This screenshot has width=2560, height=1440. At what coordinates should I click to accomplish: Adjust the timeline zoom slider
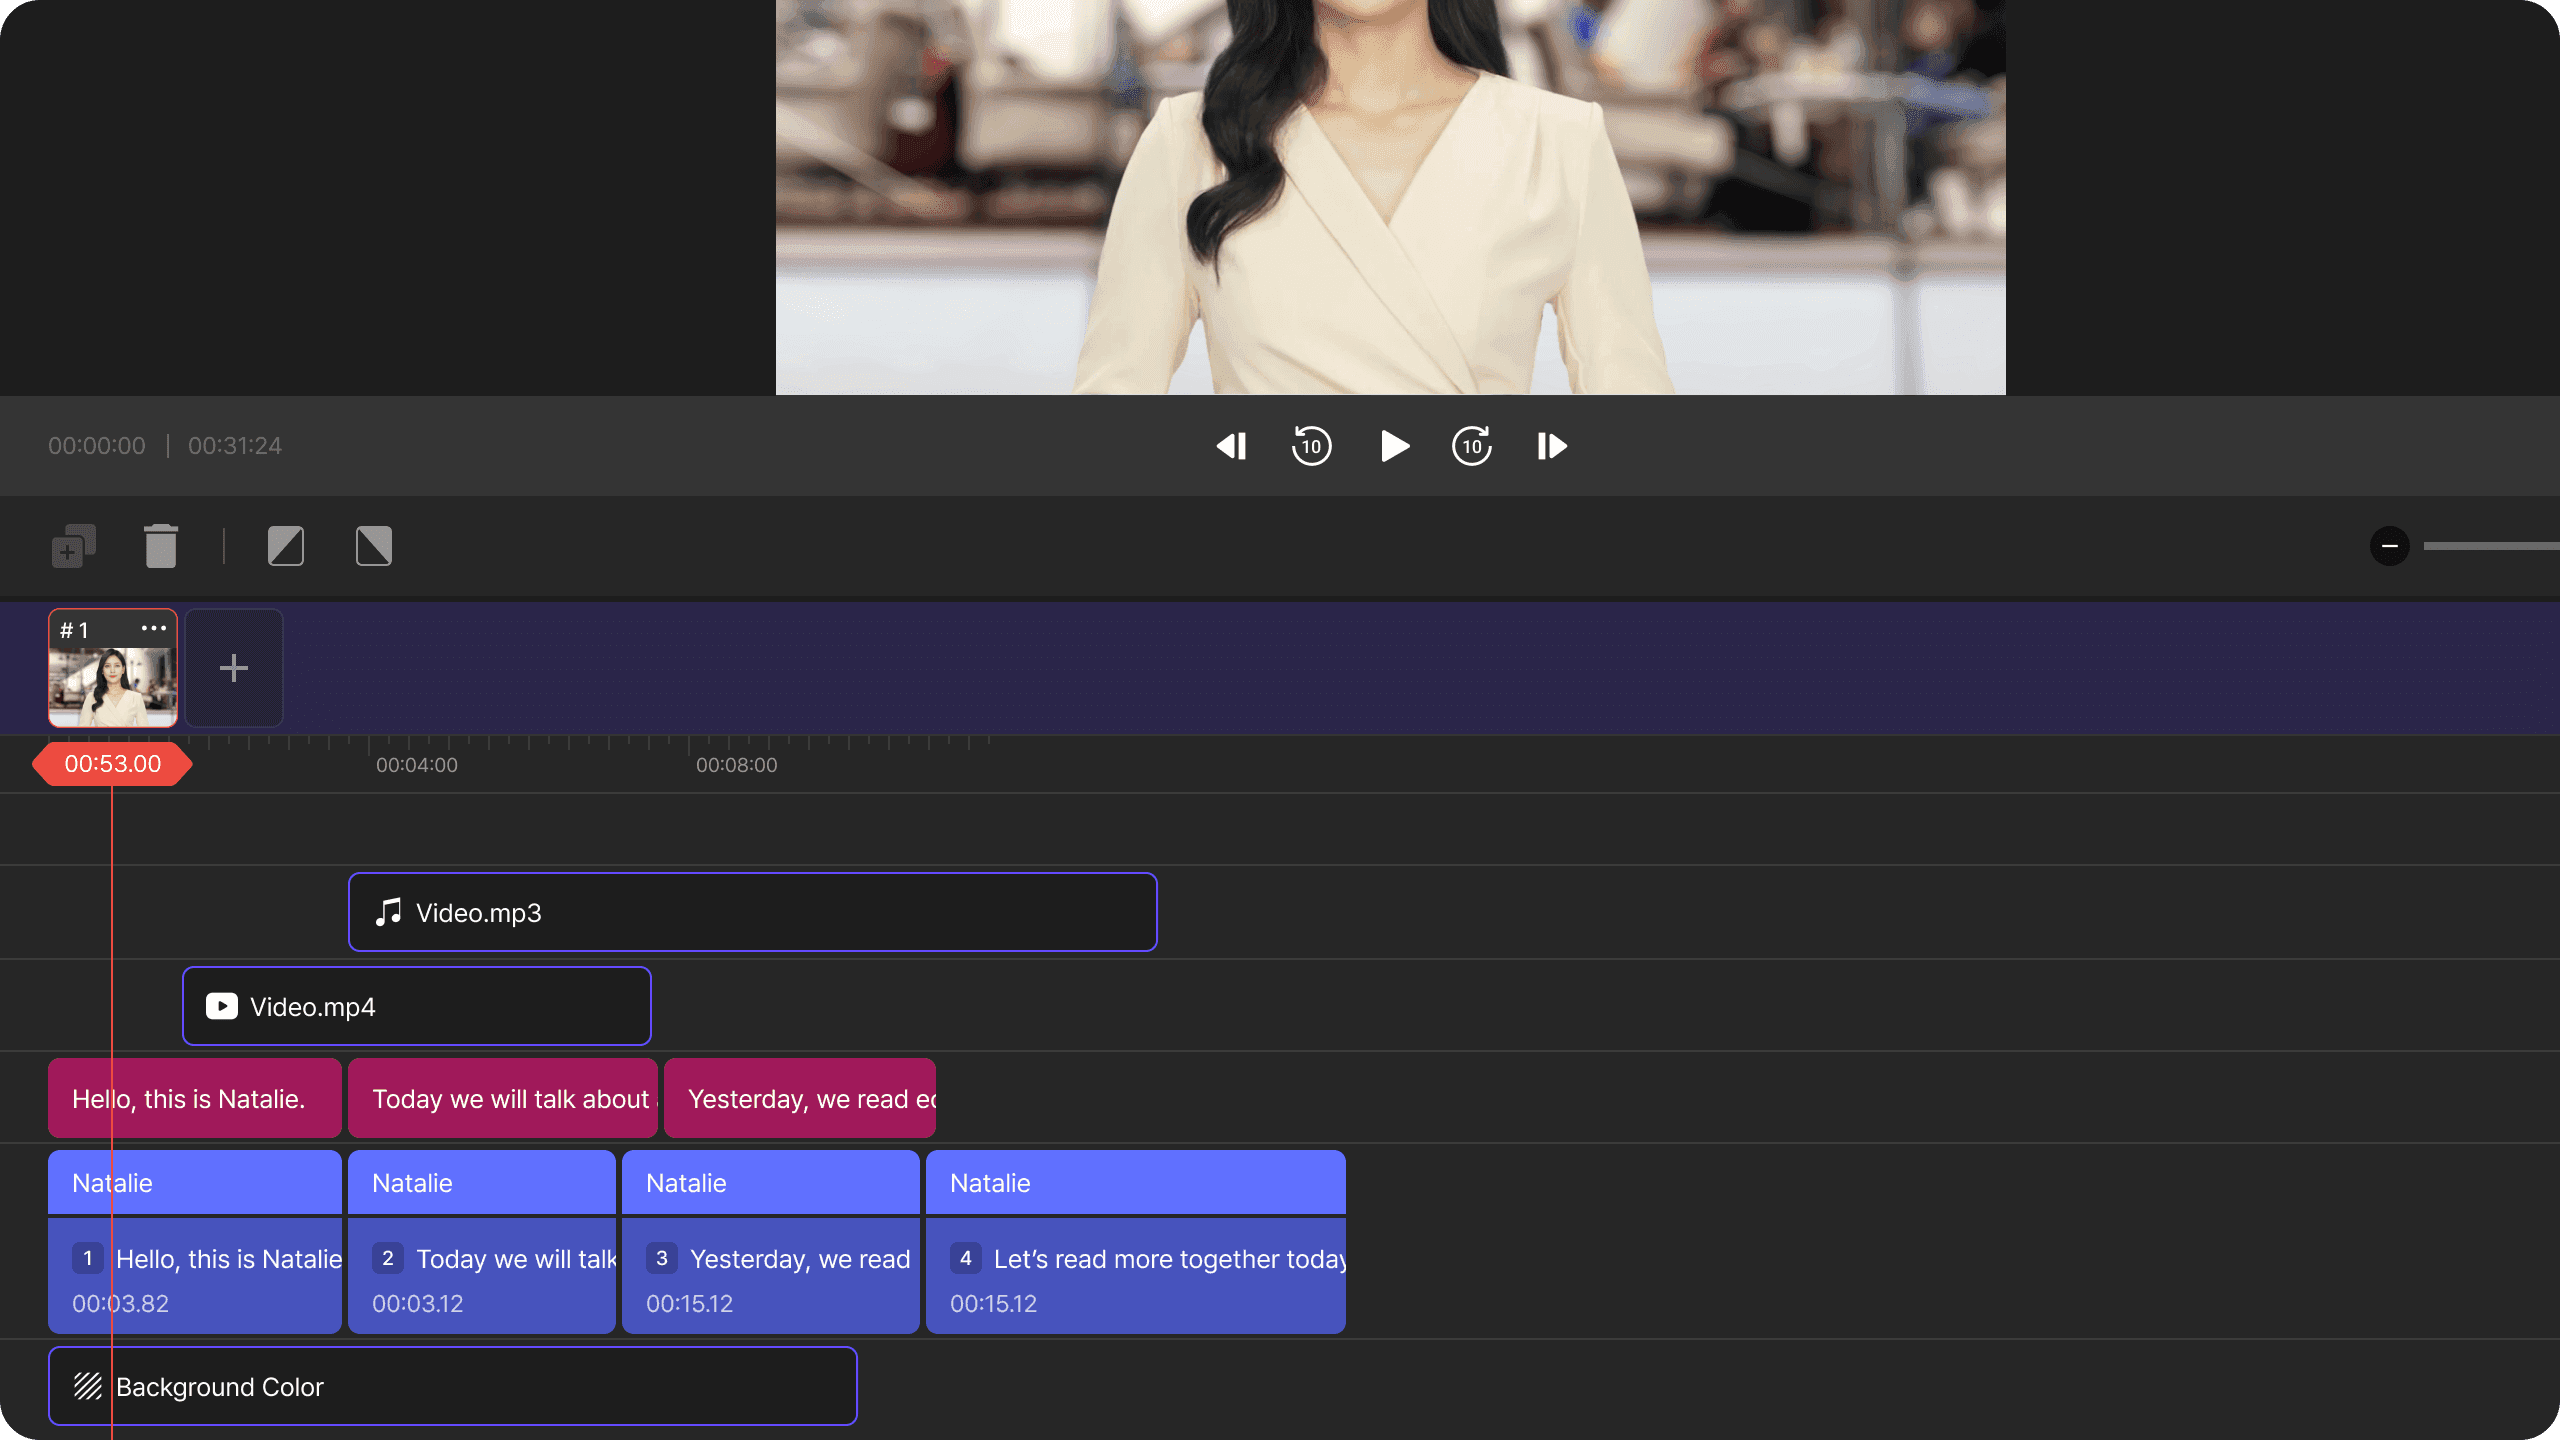click(2490, 546)
